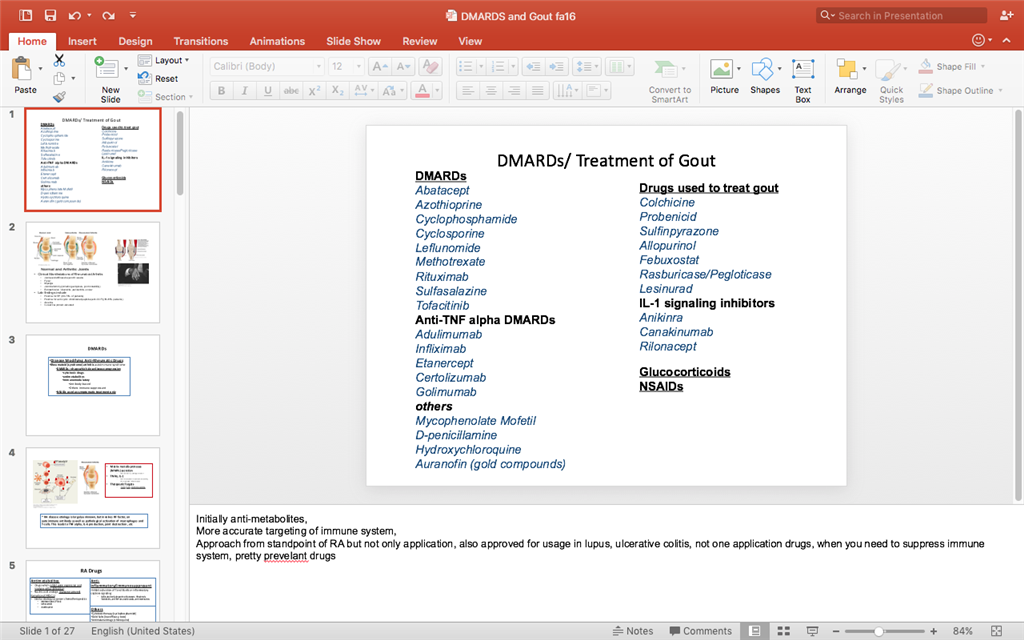
Task: Open the font name Calibri (Body) combo box
Action: [267, 67]
